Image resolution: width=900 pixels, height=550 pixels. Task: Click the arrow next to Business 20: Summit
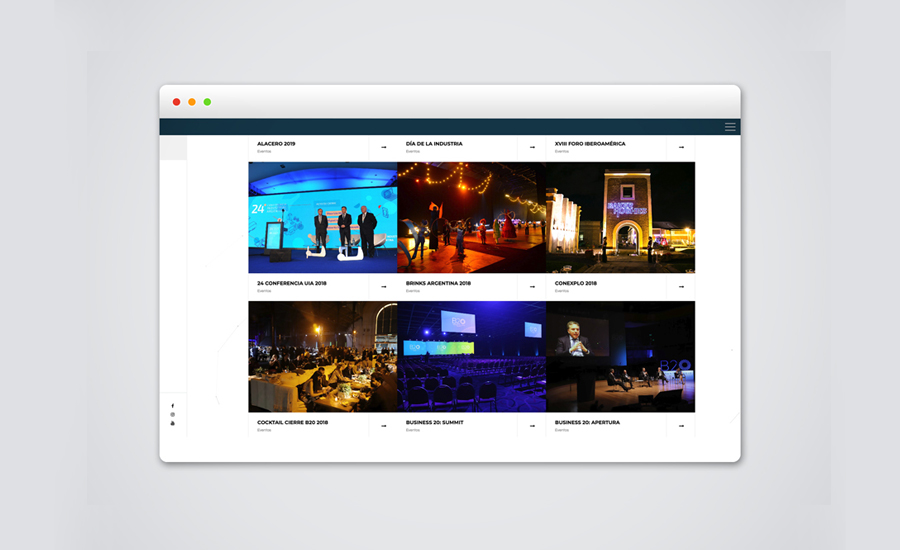coord(532,426)
